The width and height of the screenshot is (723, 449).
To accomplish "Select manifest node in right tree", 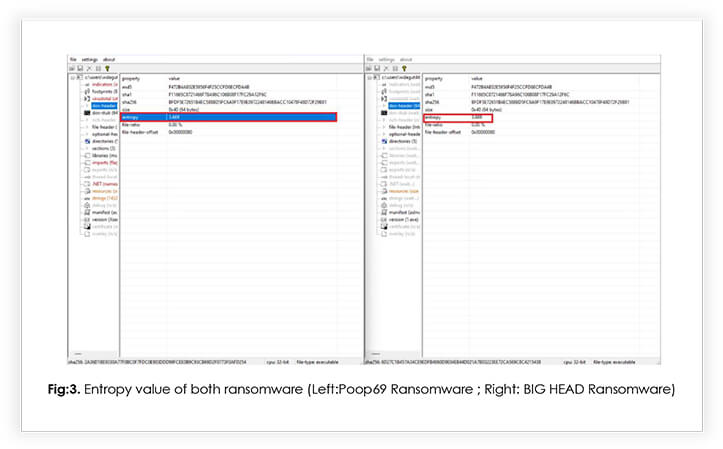I will 404,213.
